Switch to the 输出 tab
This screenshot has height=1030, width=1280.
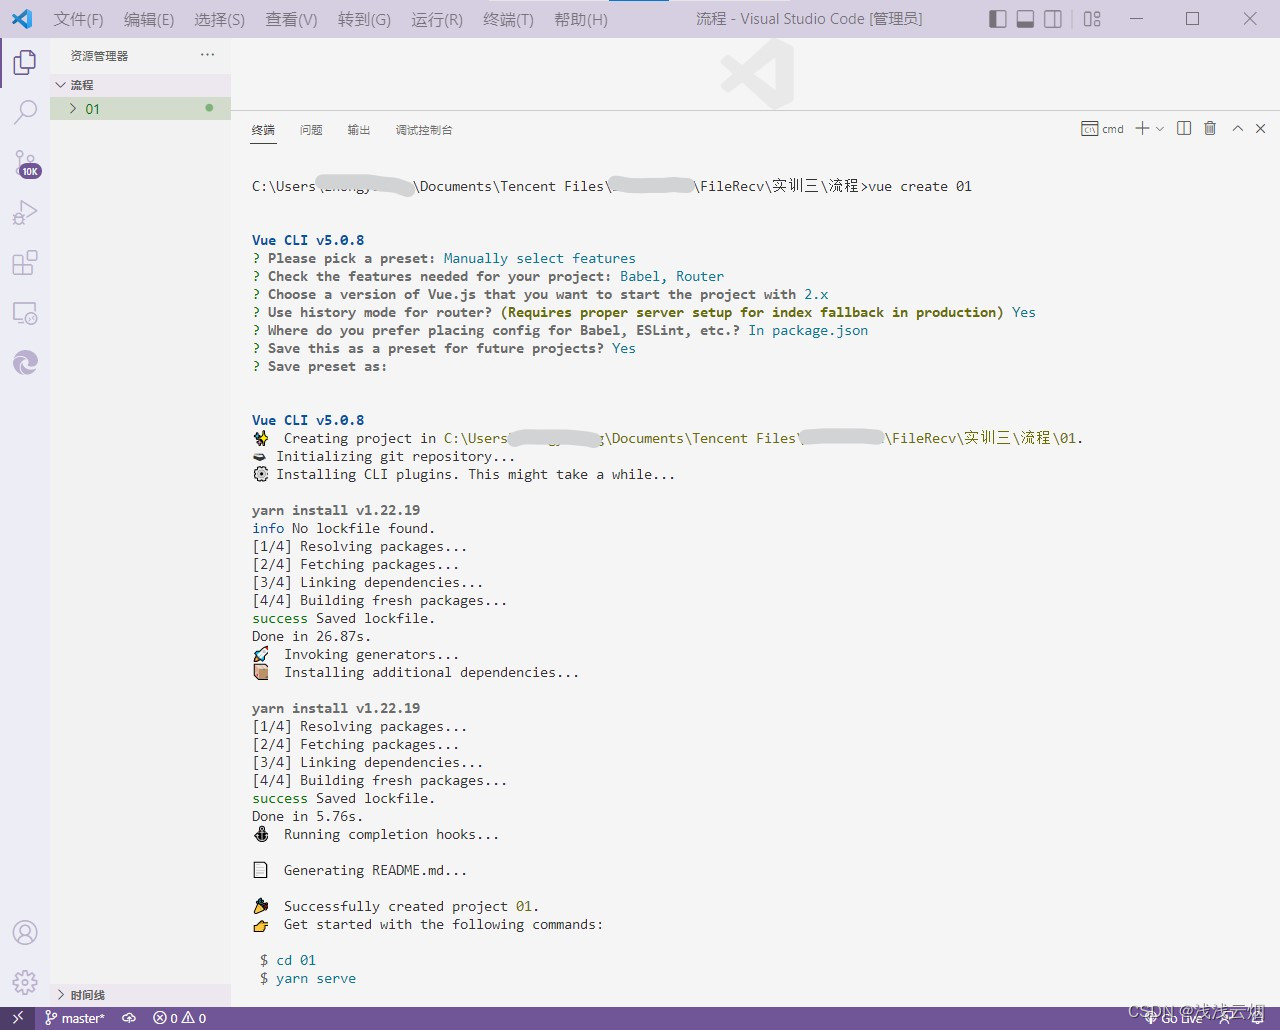[359, 130]
